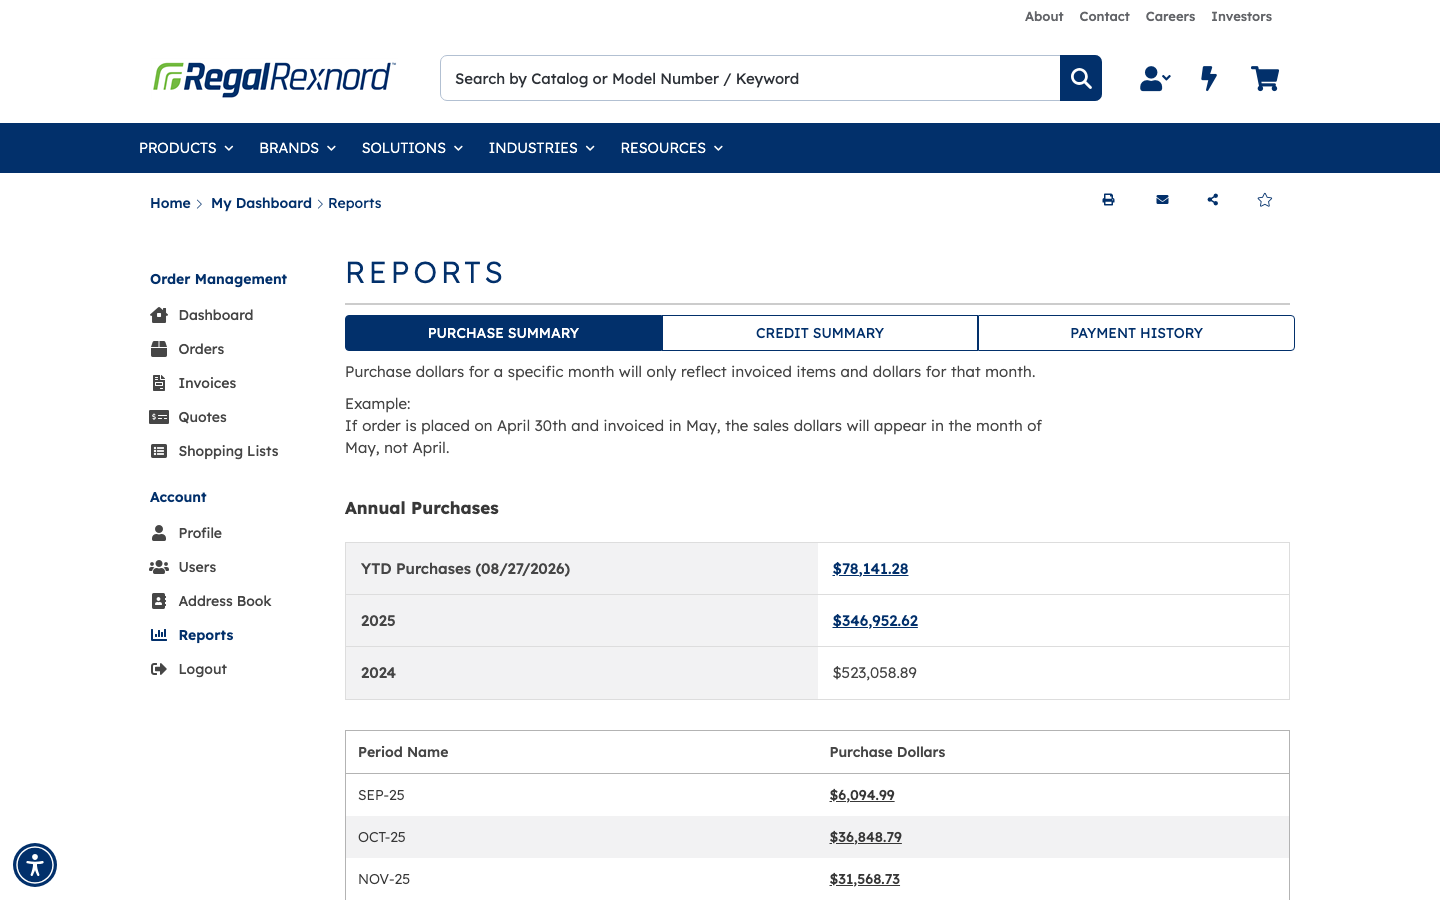Click the lightning bolt quick order icon

[1209, 78]
